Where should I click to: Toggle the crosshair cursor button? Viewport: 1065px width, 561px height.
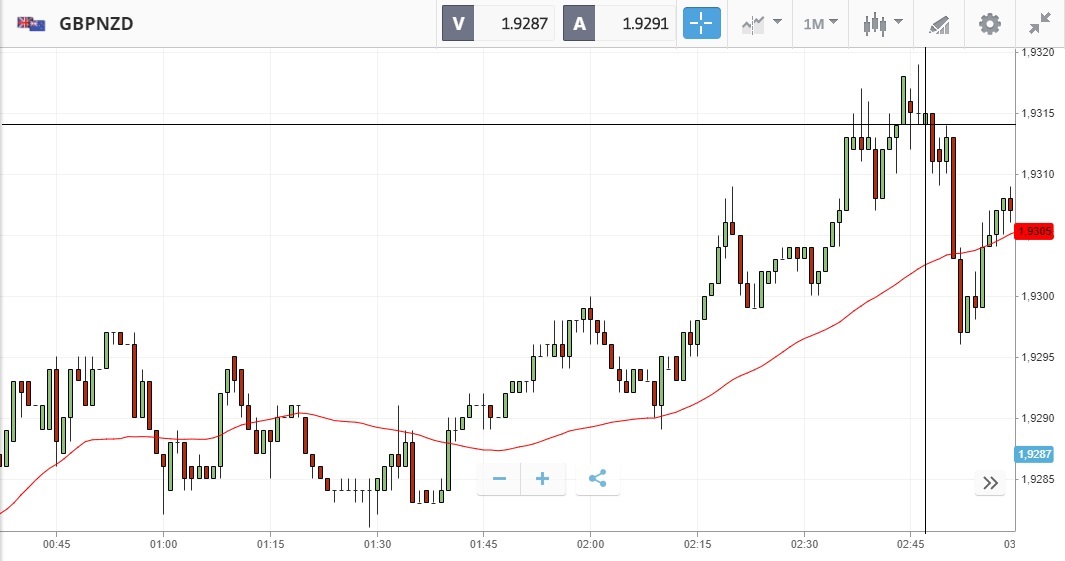tap(702, 23)
